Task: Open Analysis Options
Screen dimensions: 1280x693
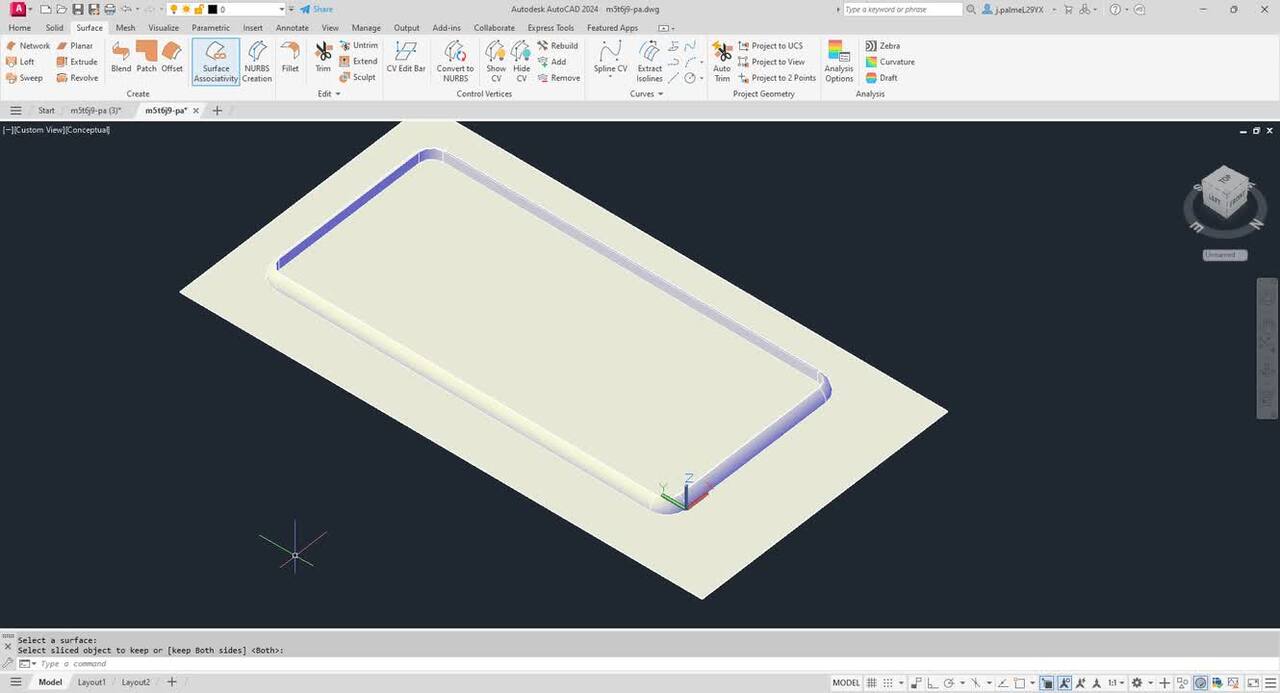Action: [839, 61]
